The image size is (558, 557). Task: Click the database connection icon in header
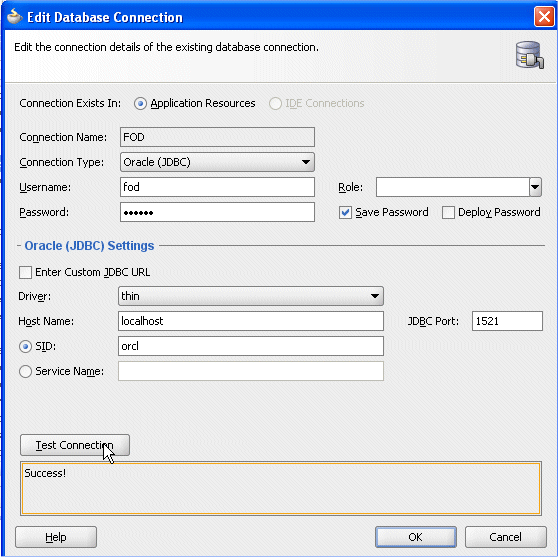530,55
